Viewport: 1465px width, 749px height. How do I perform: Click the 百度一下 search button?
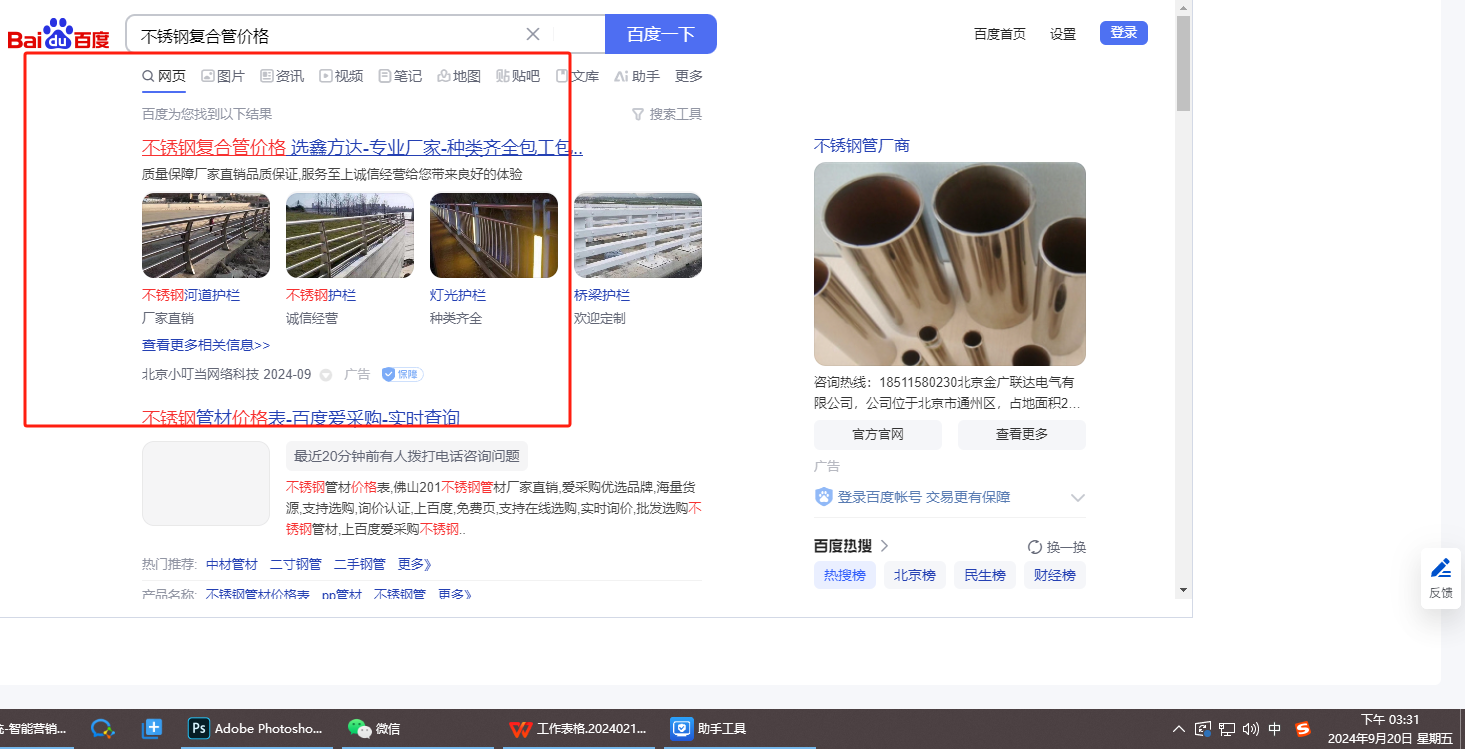pyautogui.click(x=661, y=34)
